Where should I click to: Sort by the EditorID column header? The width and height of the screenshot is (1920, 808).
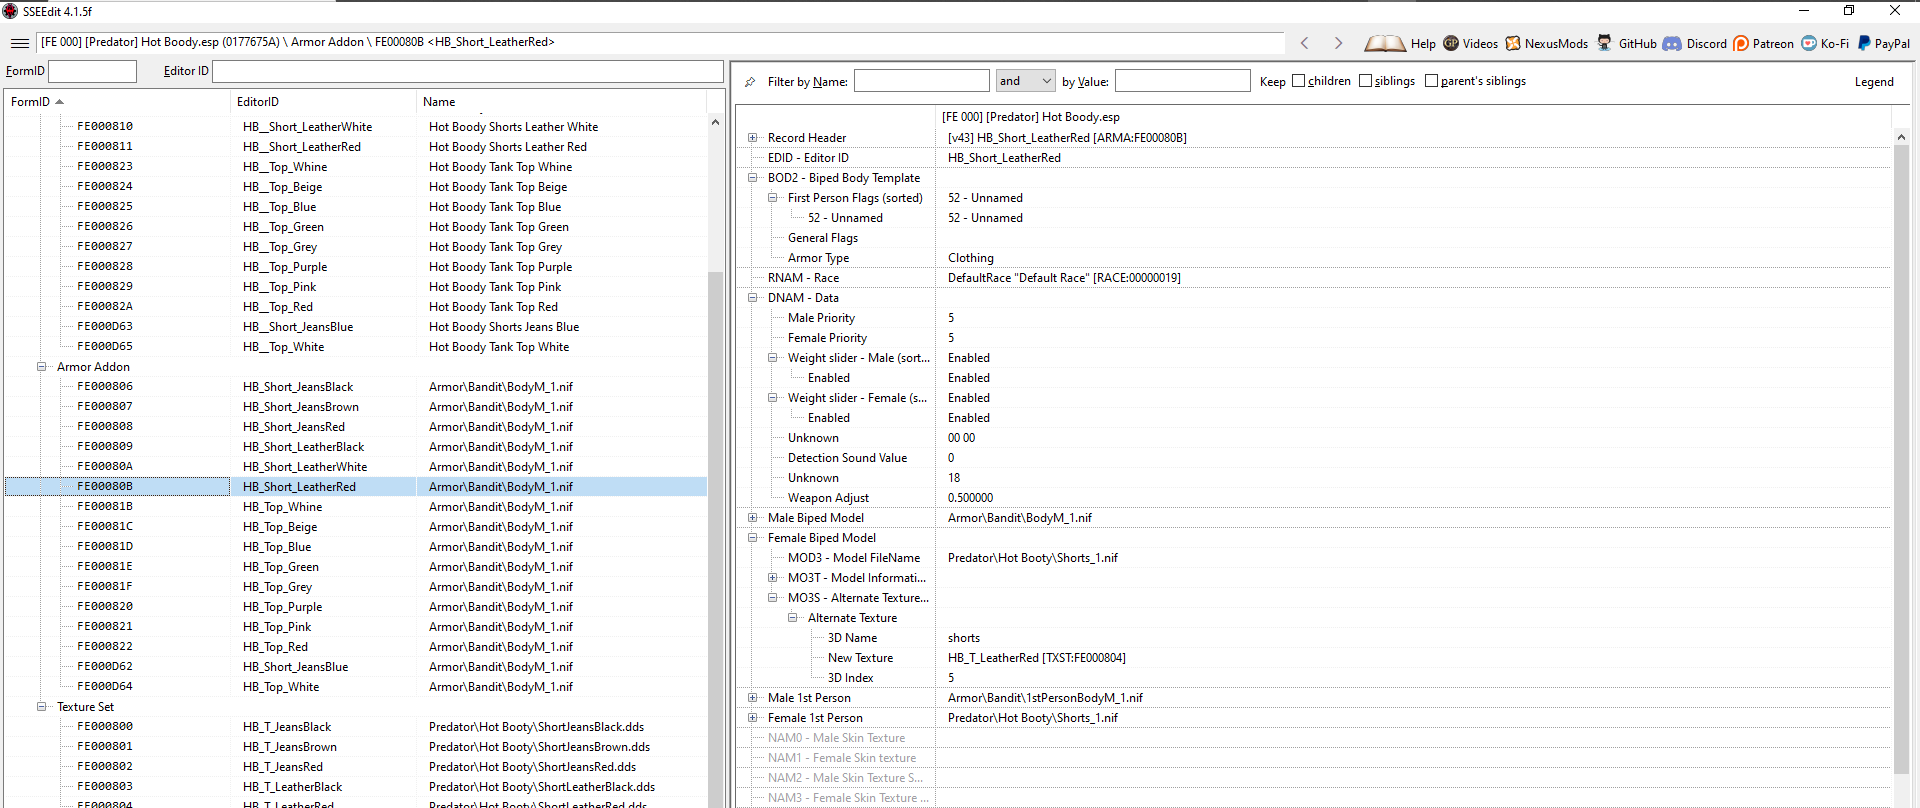click(323, 102)
